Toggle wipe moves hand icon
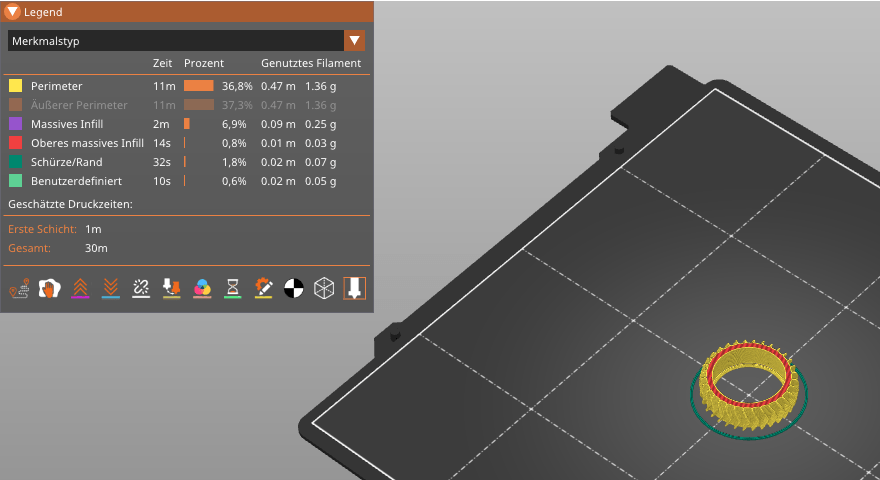 49,288
